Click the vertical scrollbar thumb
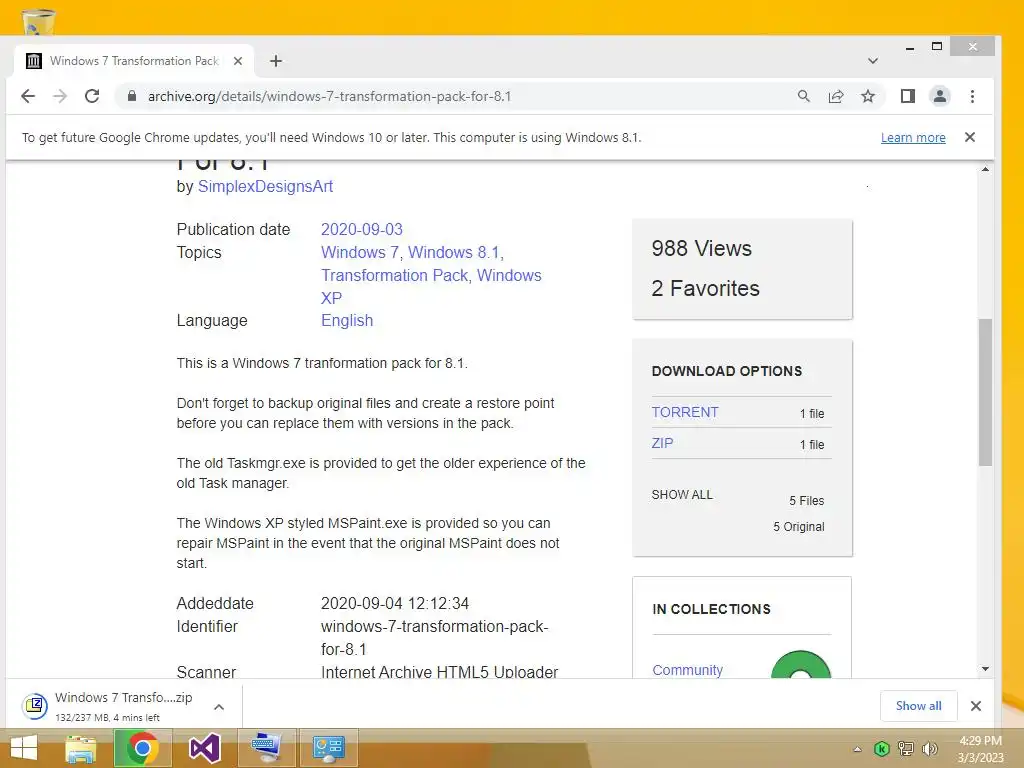The height and width of the screenshot is (768, 1024). click(985, 392)
